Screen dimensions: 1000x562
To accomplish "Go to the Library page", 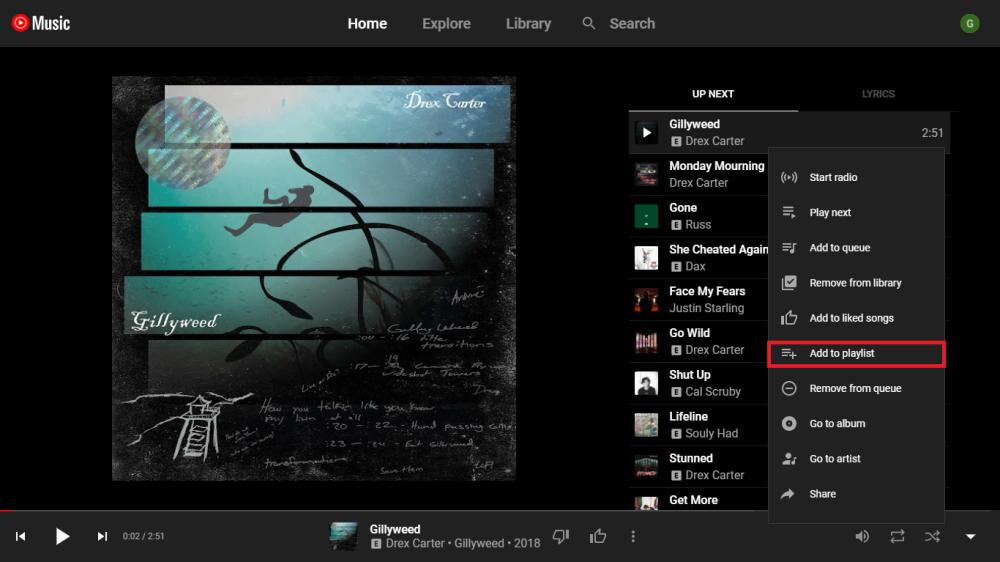I will click(x=528, y=24).
